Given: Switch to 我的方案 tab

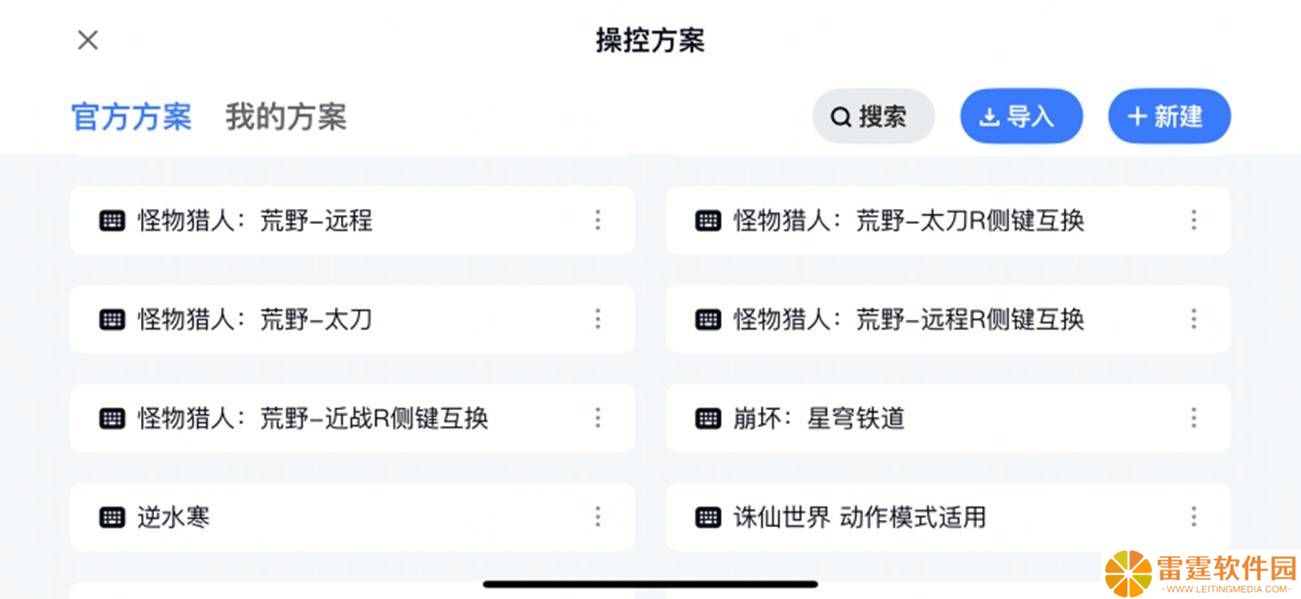Looking at the screenshot, I should point(286,117).
